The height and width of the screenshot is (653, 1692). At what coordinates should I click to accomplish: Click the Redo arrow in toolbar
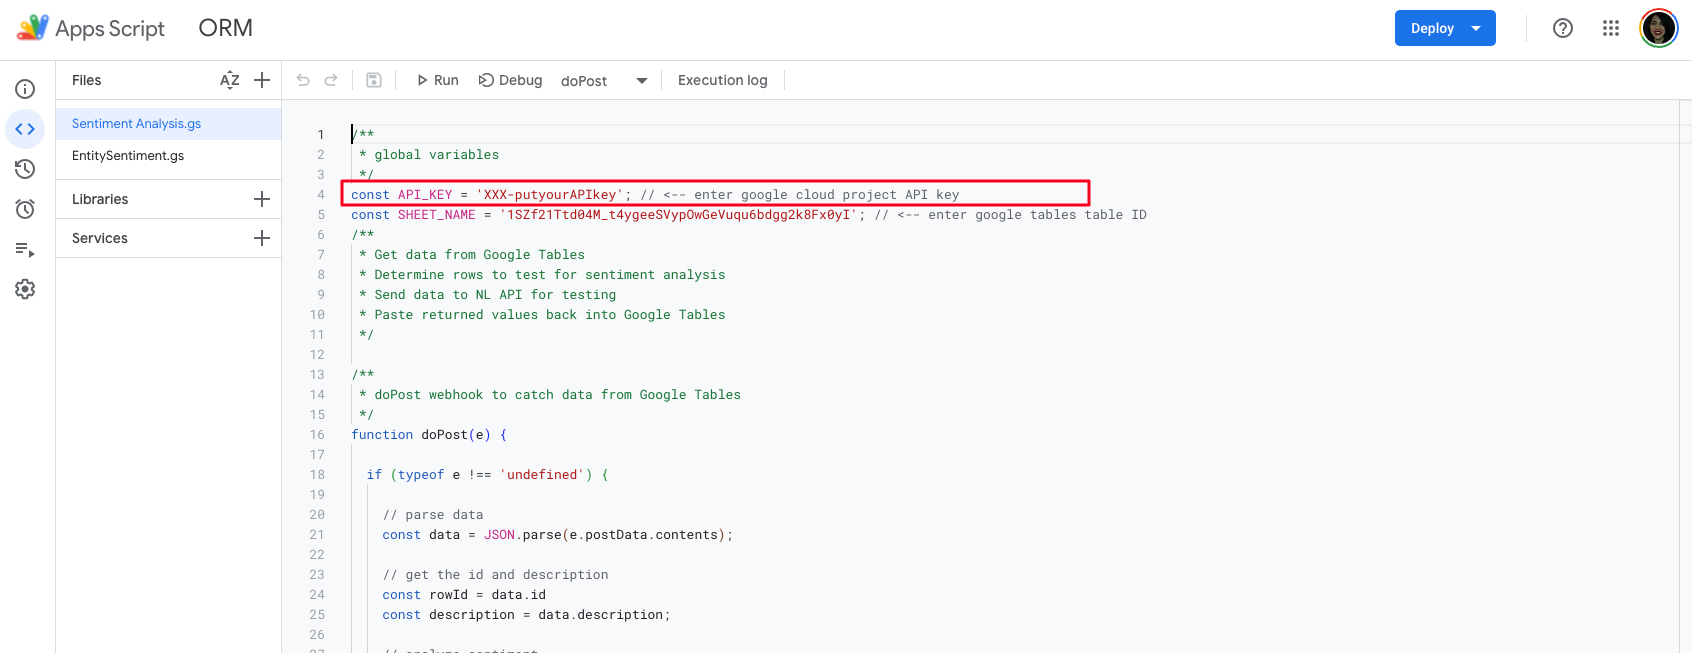point(331,80)
